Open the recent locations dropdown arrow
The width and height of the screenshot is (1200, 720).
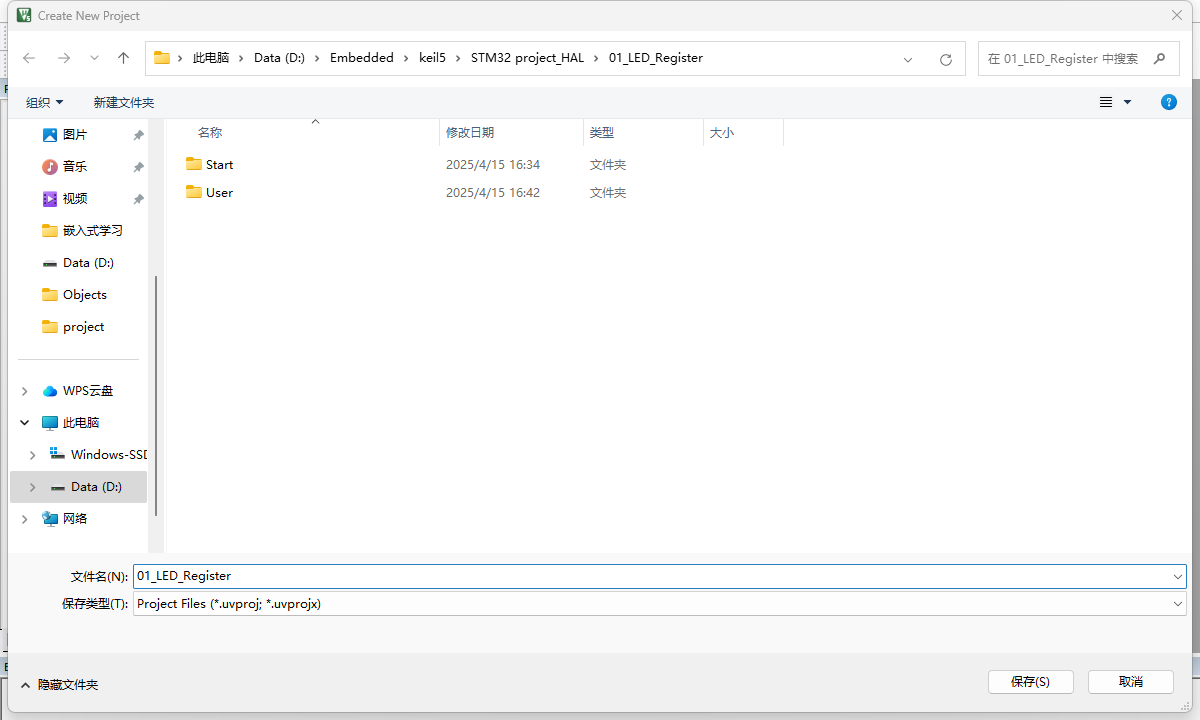coord(94,59)
